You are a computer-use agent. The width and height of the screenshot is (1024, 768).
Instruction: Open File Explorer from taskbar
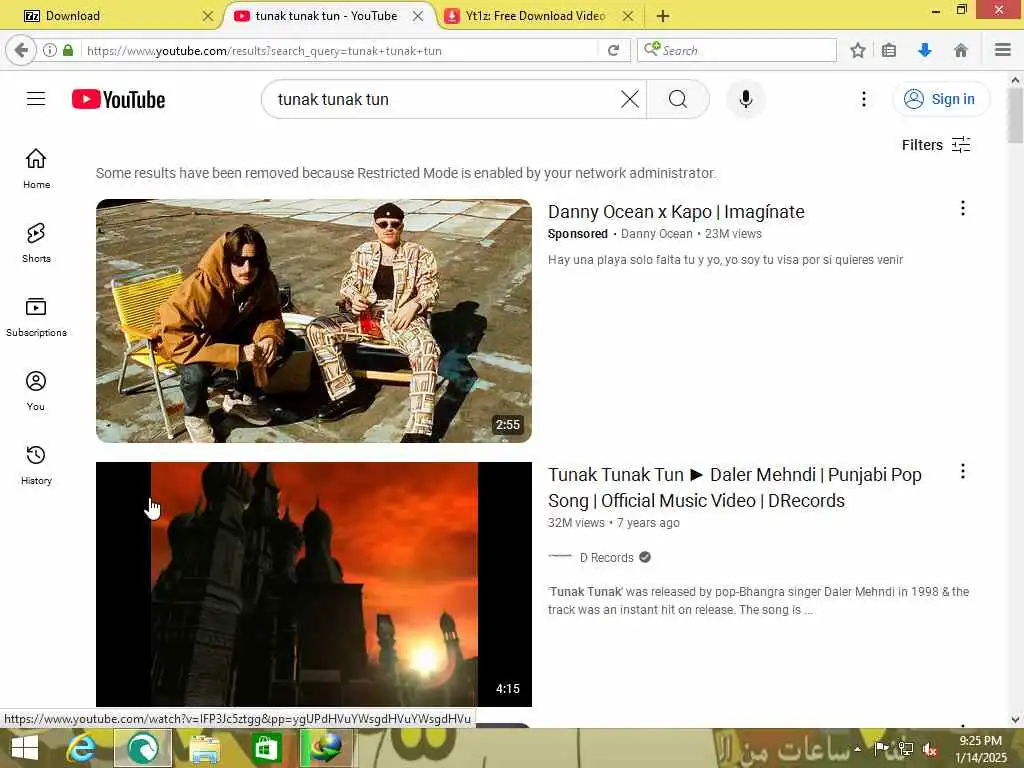[204, 748]
